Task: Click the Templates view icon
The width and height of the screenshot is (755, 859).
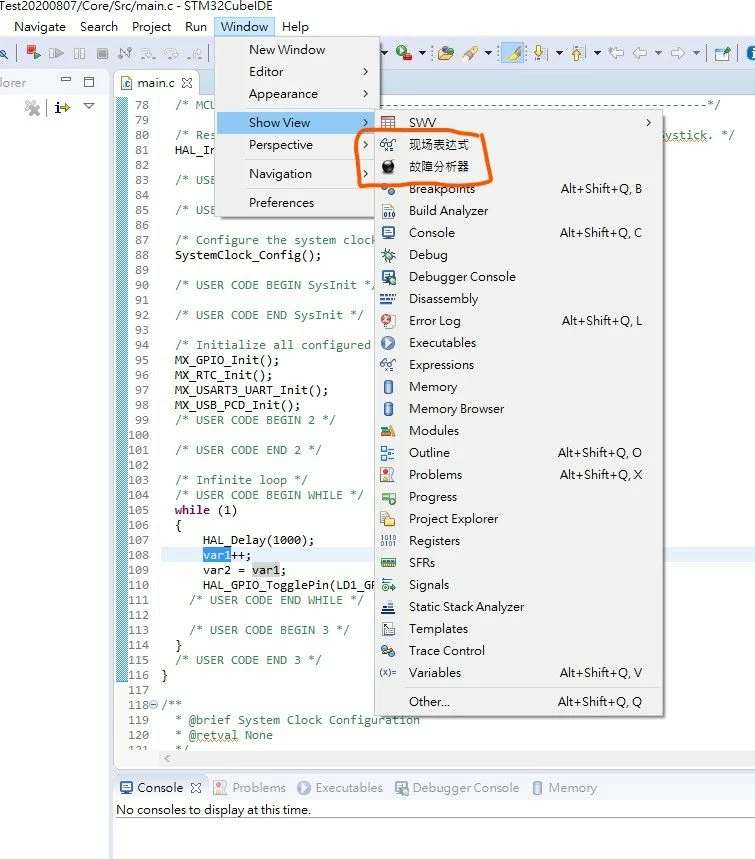Action: coord(388,629)
